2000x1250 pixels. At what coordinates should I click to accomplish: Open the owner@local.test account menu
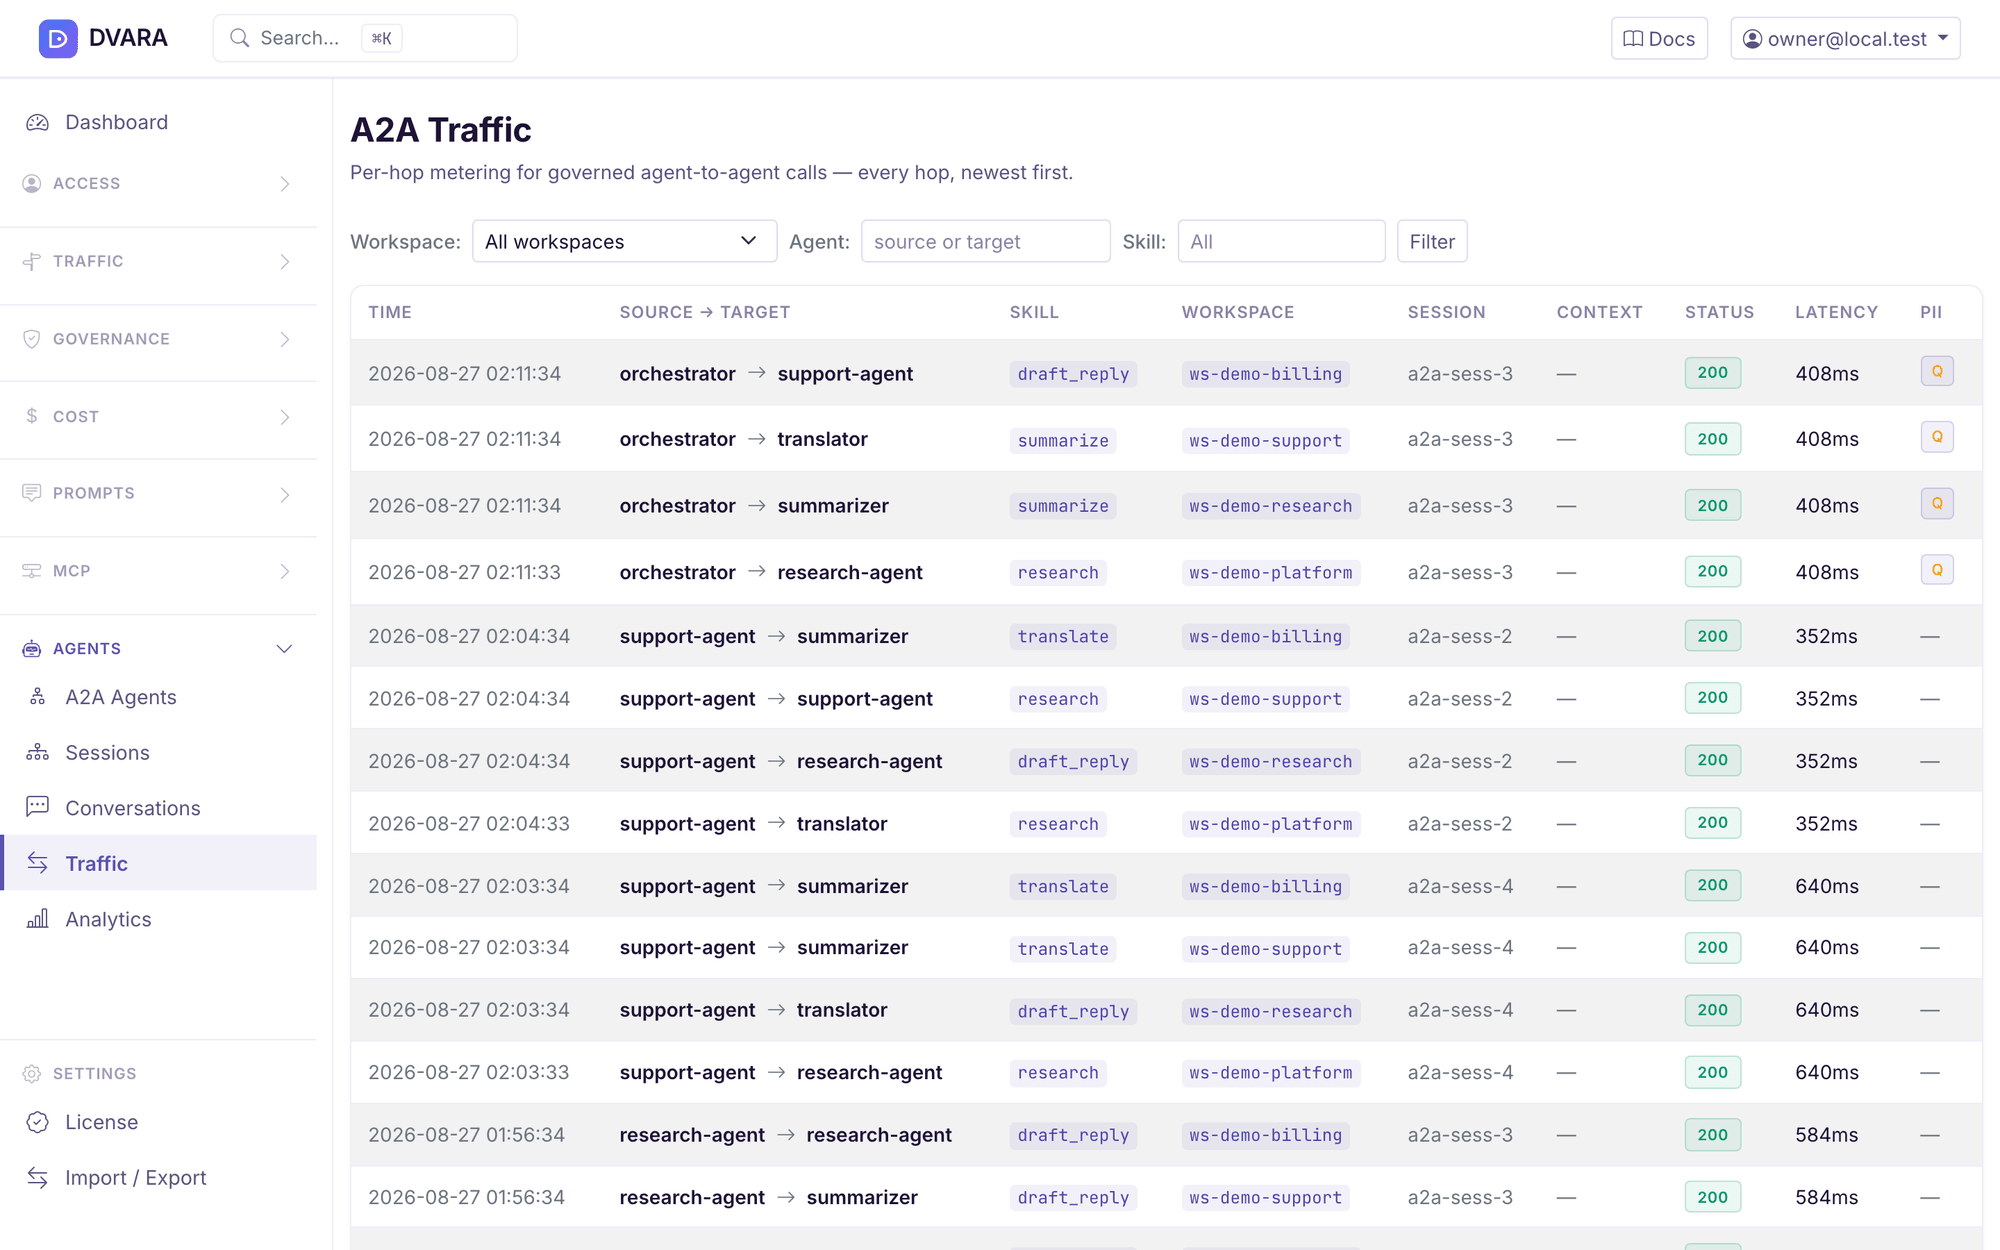(1845, 39)
